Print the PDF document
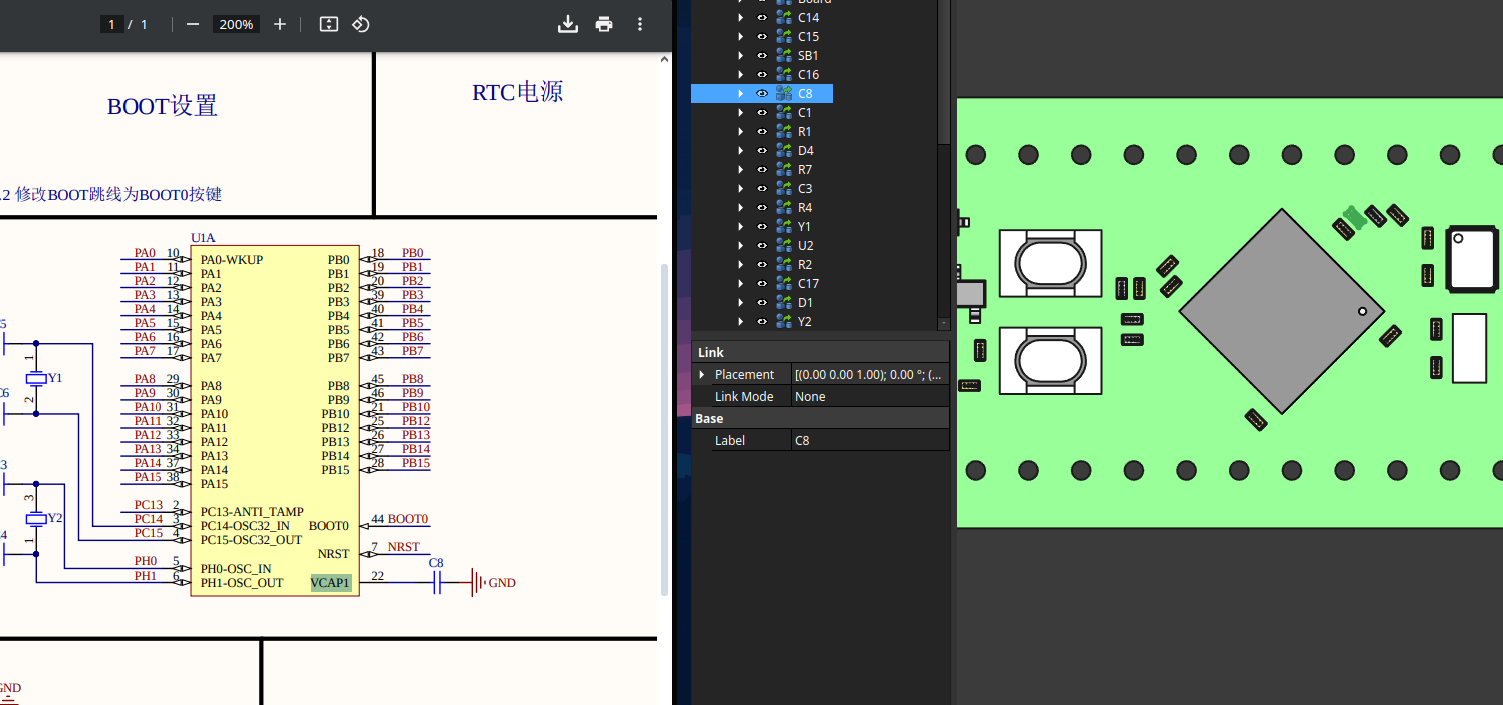The height and width of the screenshot is (705, 1503). click(x=604, y=24)
